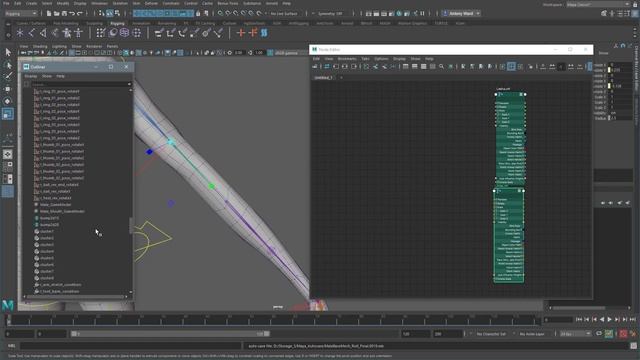Toggle Auto Keyframe red button
Screen dimensions: 640x360
pos(623,334)
